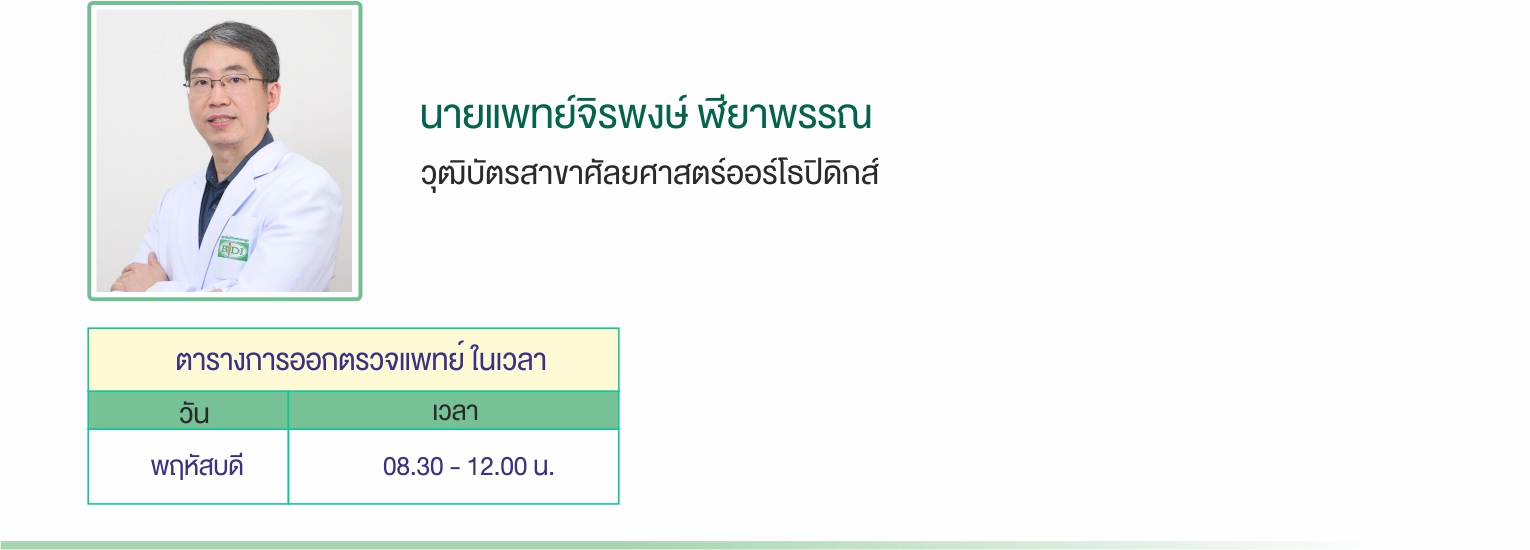Click the doctor's eyeglasses in the photo

pyautogui.click(x=226, y=85)
